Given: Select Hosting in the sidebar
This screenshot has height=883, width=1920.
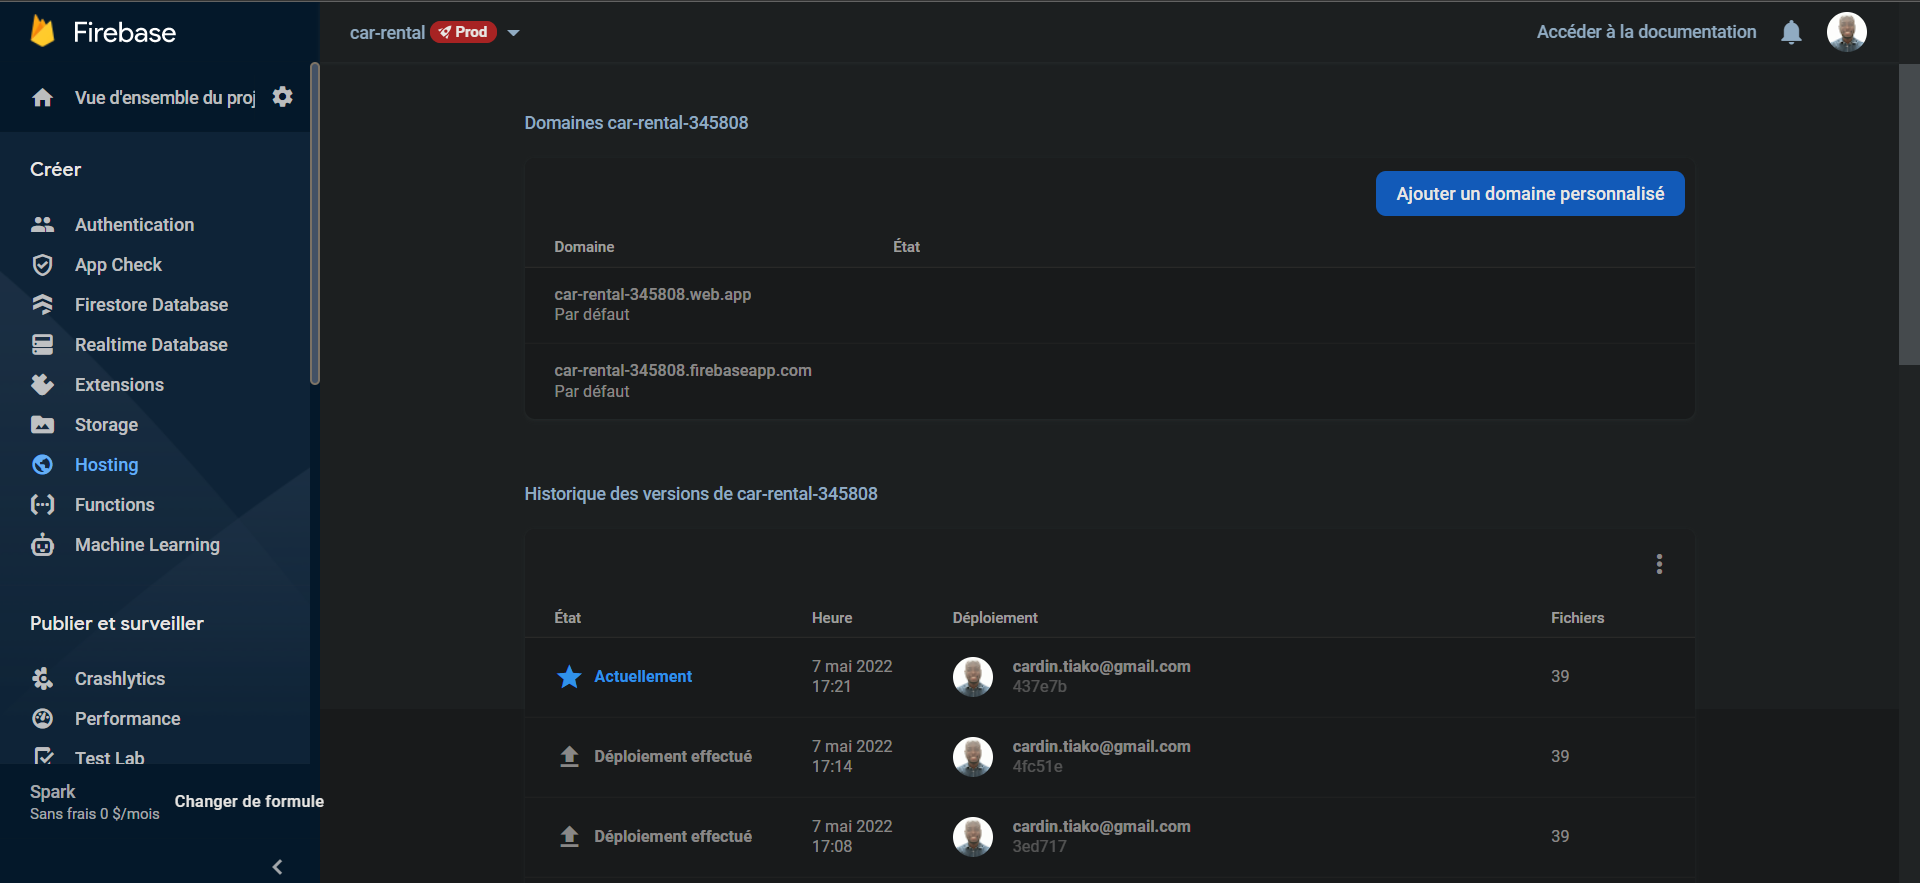Looking at the screenshot, I should pos(106,465).
